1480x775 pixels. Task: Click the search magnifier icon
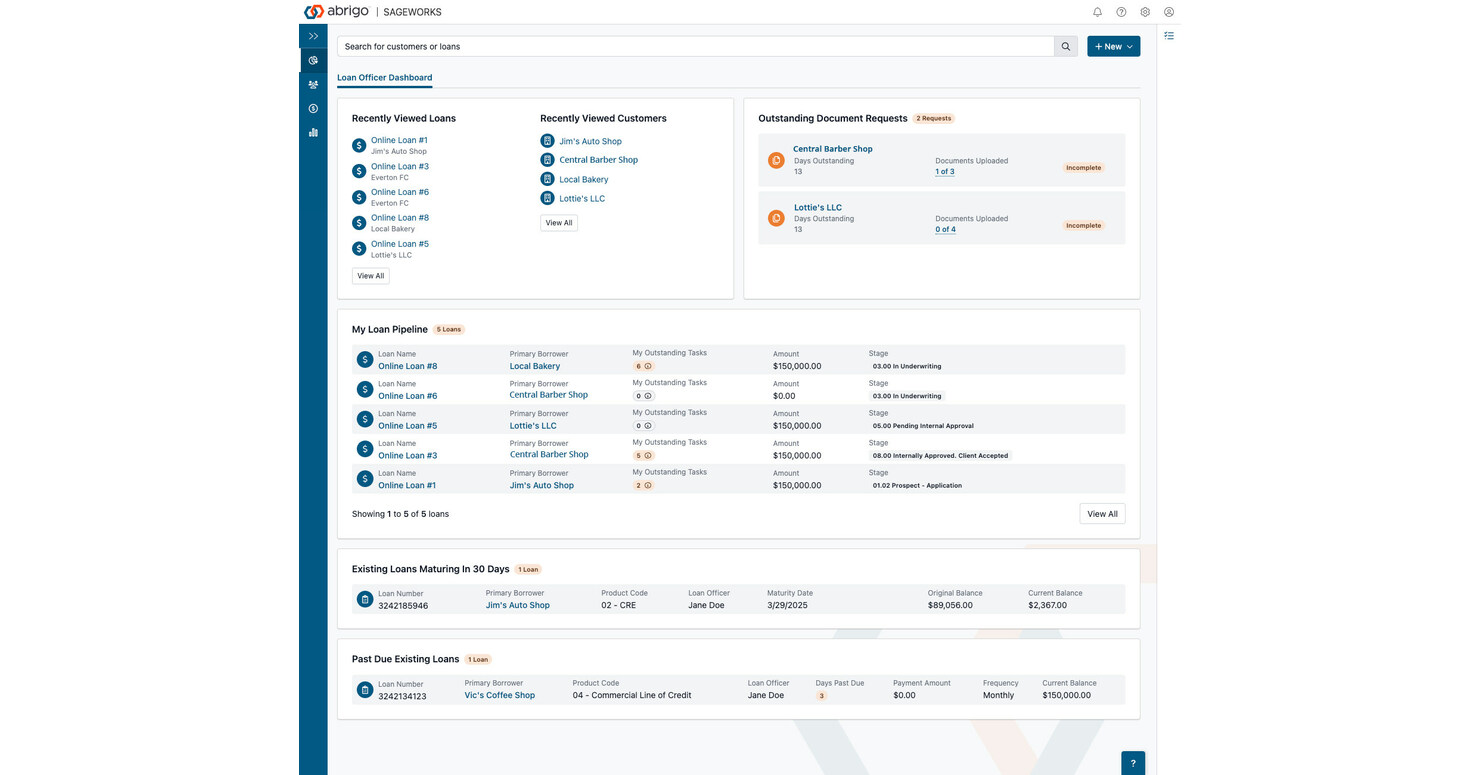coord(1065,46)
